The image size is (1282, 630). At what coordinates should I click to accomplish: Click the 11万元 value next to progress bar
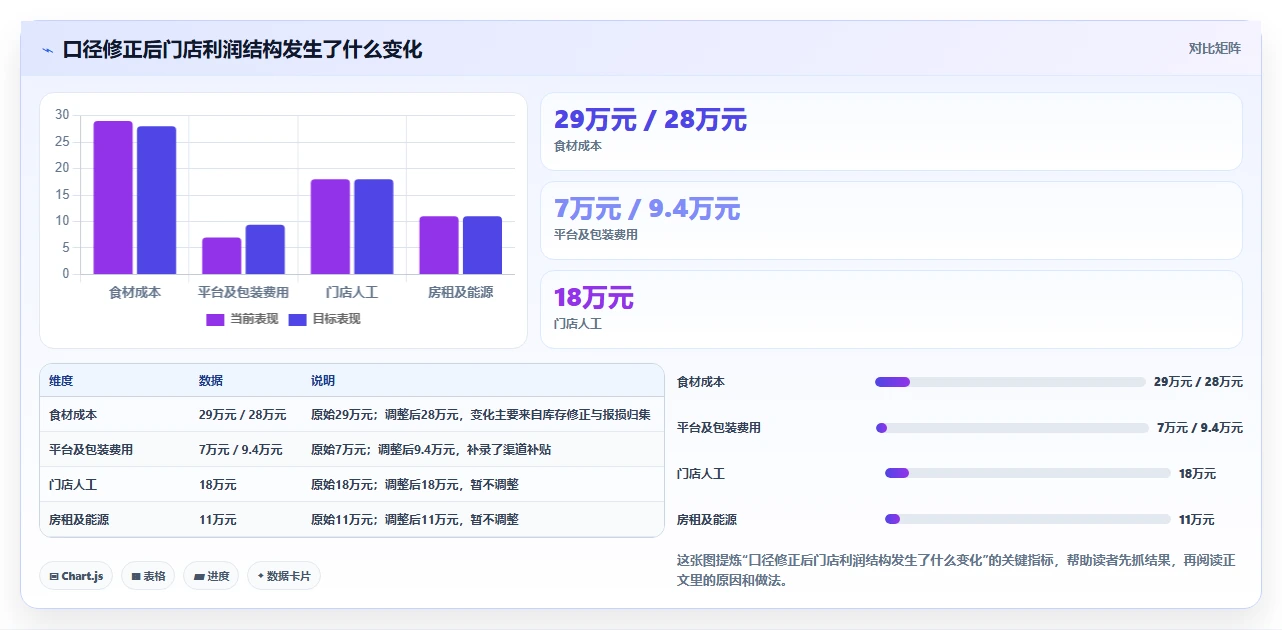point(1197,520)
